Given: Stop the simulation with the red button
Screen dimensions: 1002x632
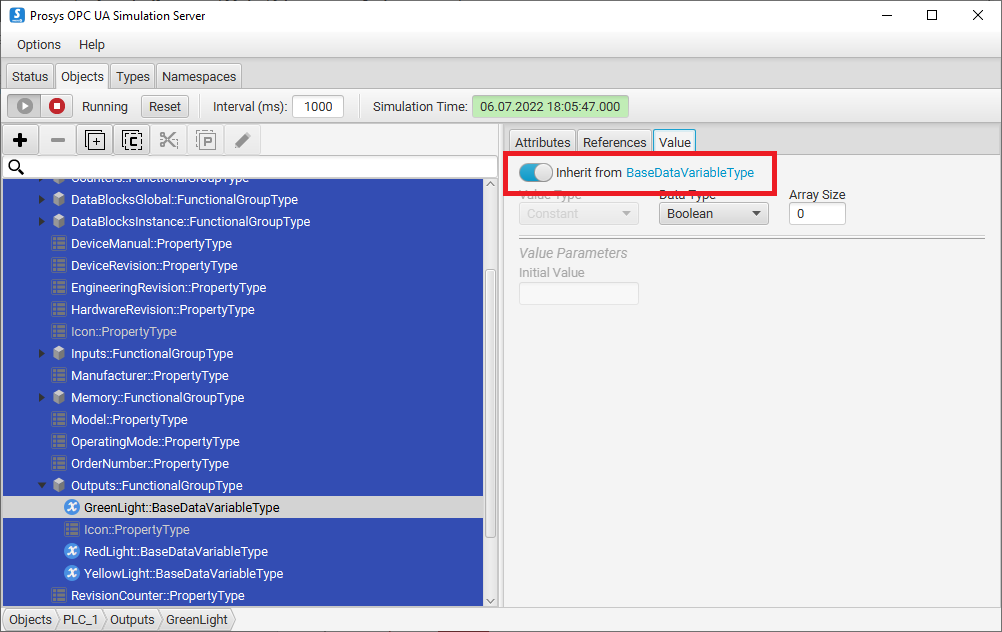Looking at the screenshot, I should 57,106.
